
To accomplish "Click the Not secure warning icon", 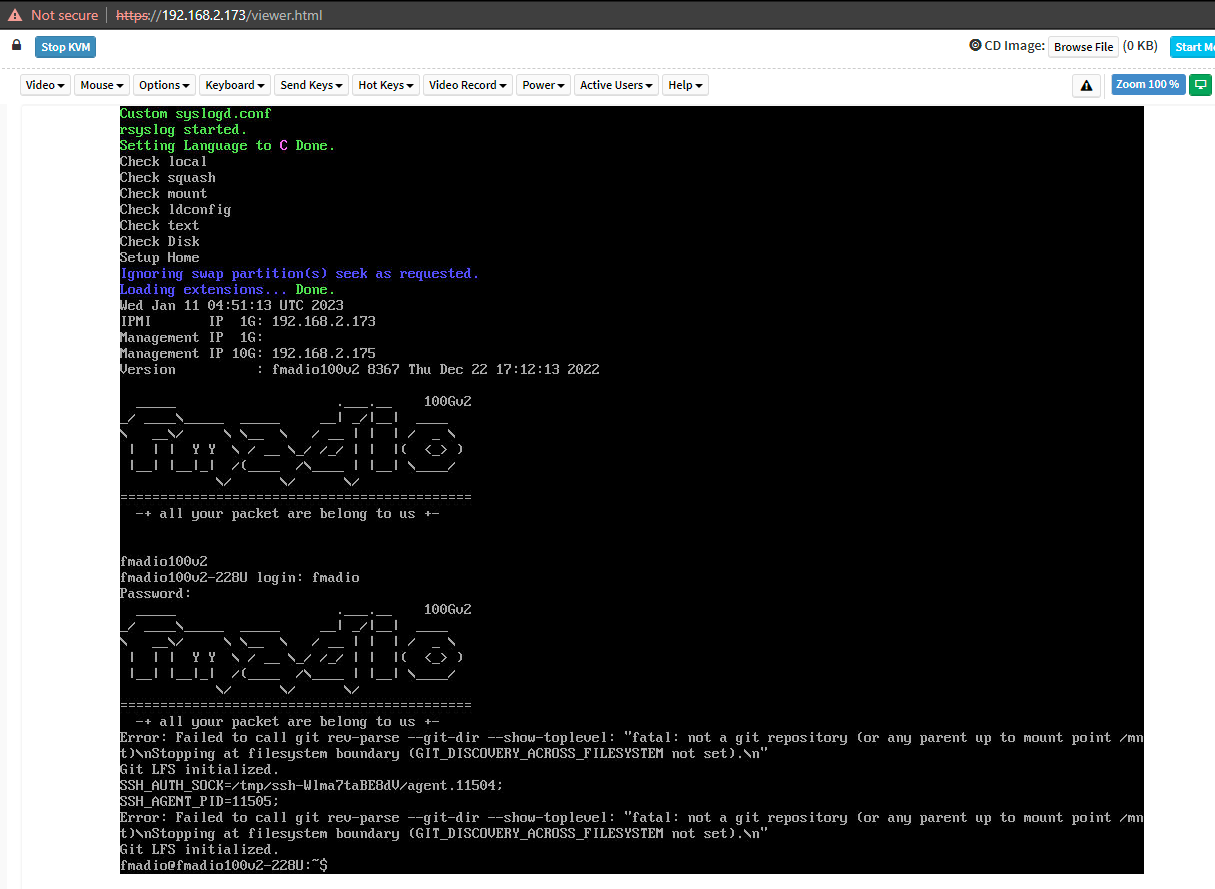I will (x=15, y=15).
